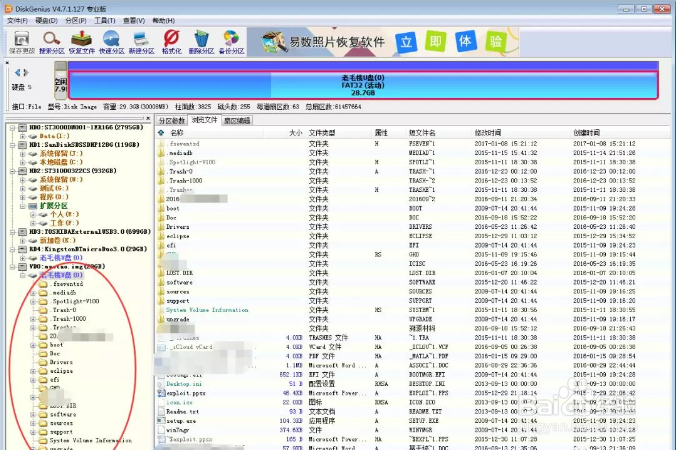Open the 工具(T) menu
The image size is (676, 450).
(105, 21)
